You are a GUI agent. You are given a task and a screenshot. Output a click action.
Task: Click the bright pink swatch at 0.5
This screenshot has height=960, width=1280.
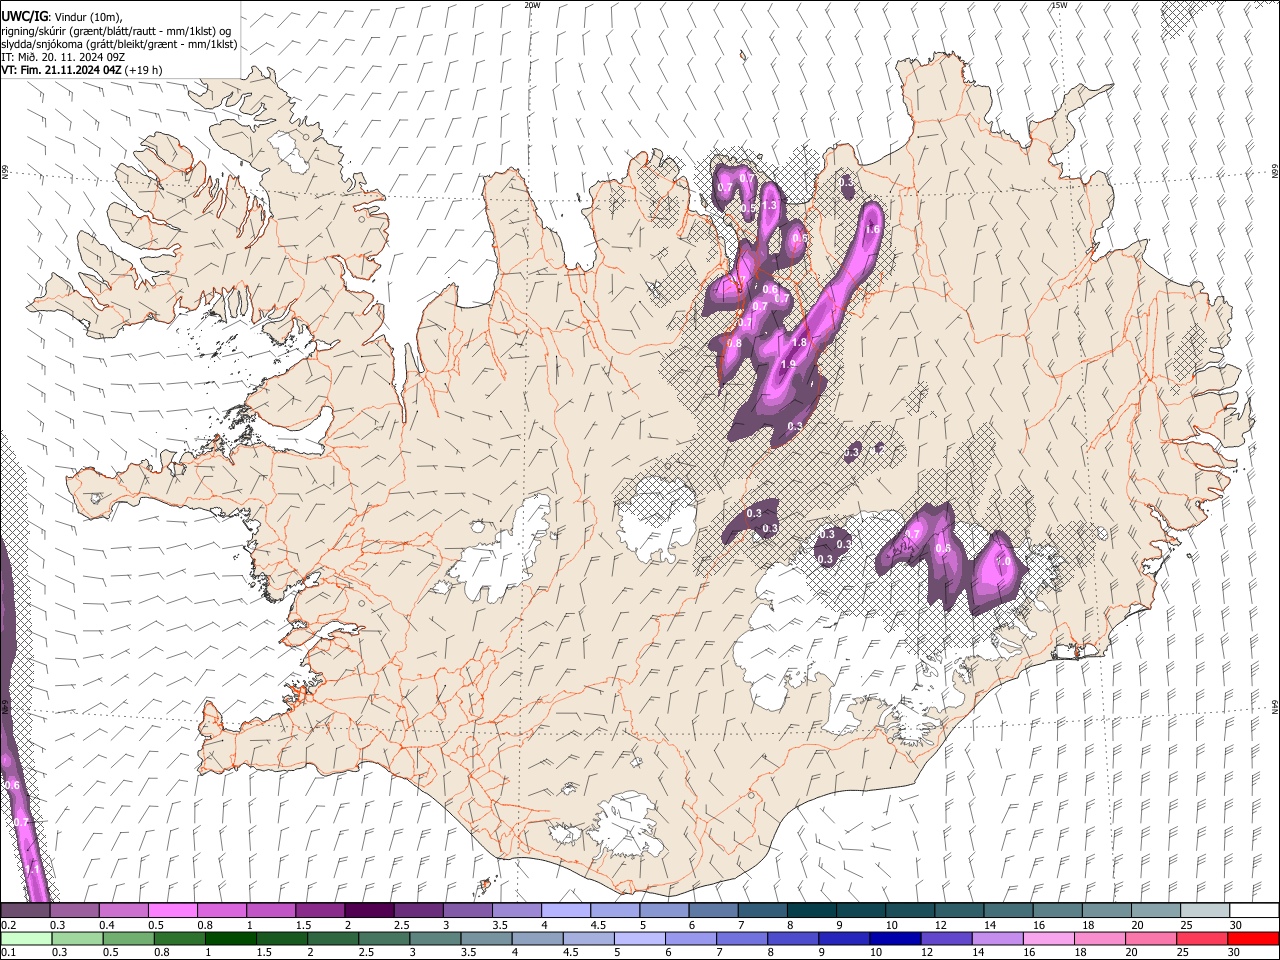[x=172, y=911]
